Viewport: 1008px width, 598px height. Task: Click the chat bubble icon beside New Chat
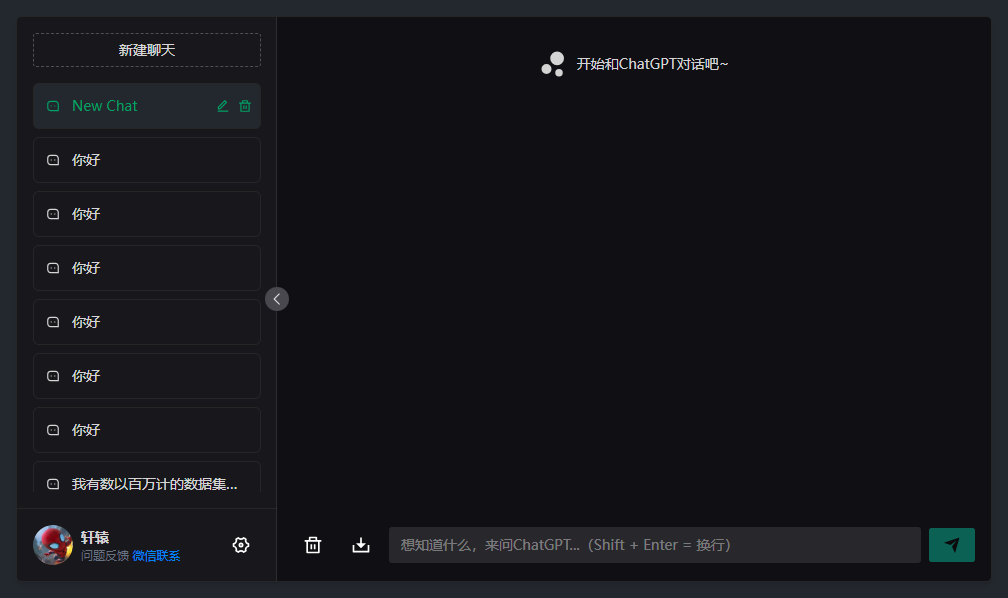coord(53,106)
